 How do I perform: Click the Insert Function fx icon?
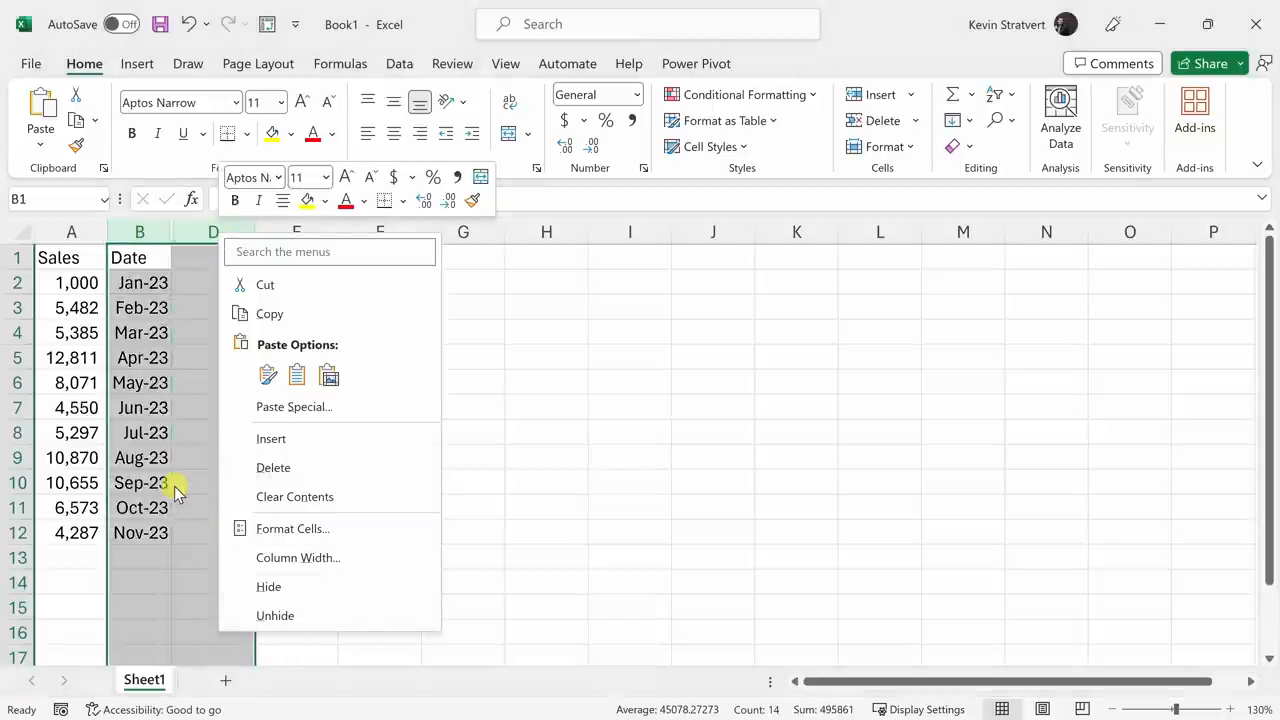coord(191,199)
